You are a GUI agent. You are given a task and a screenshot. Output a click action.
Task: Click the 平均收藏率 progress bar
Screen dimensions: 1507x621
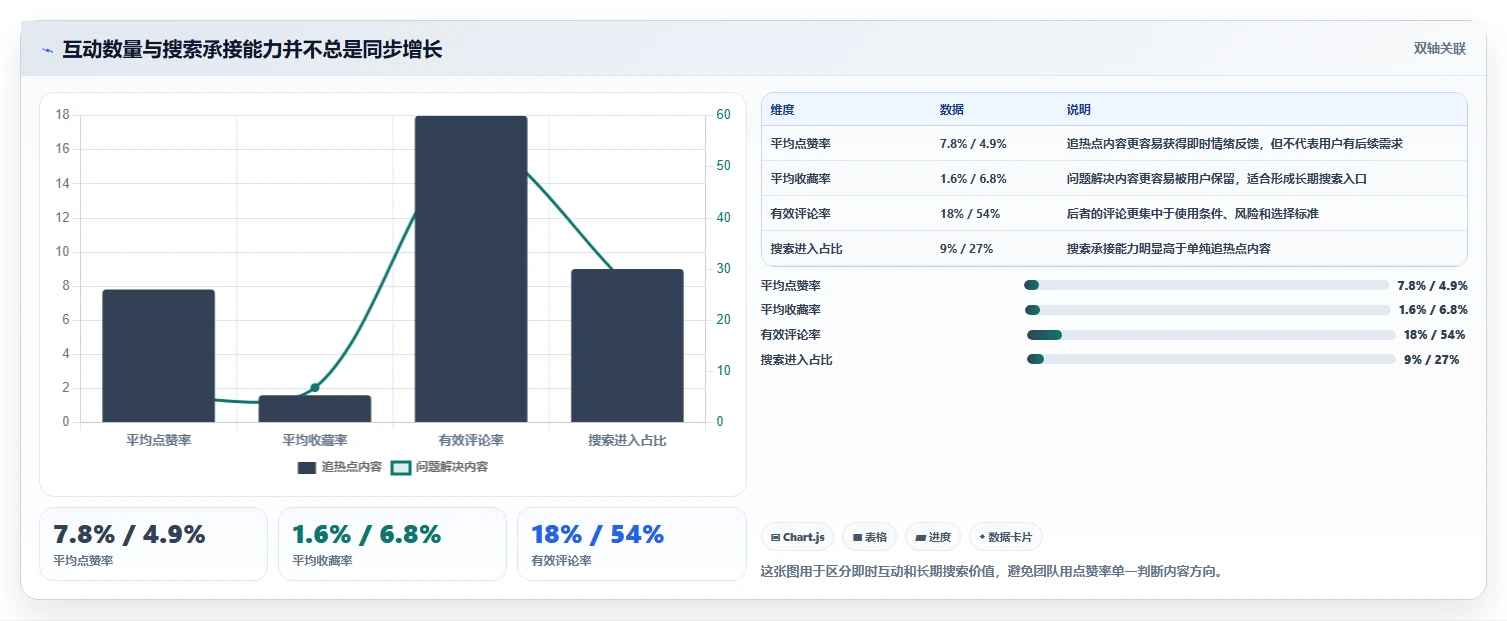pos(1206,310)
